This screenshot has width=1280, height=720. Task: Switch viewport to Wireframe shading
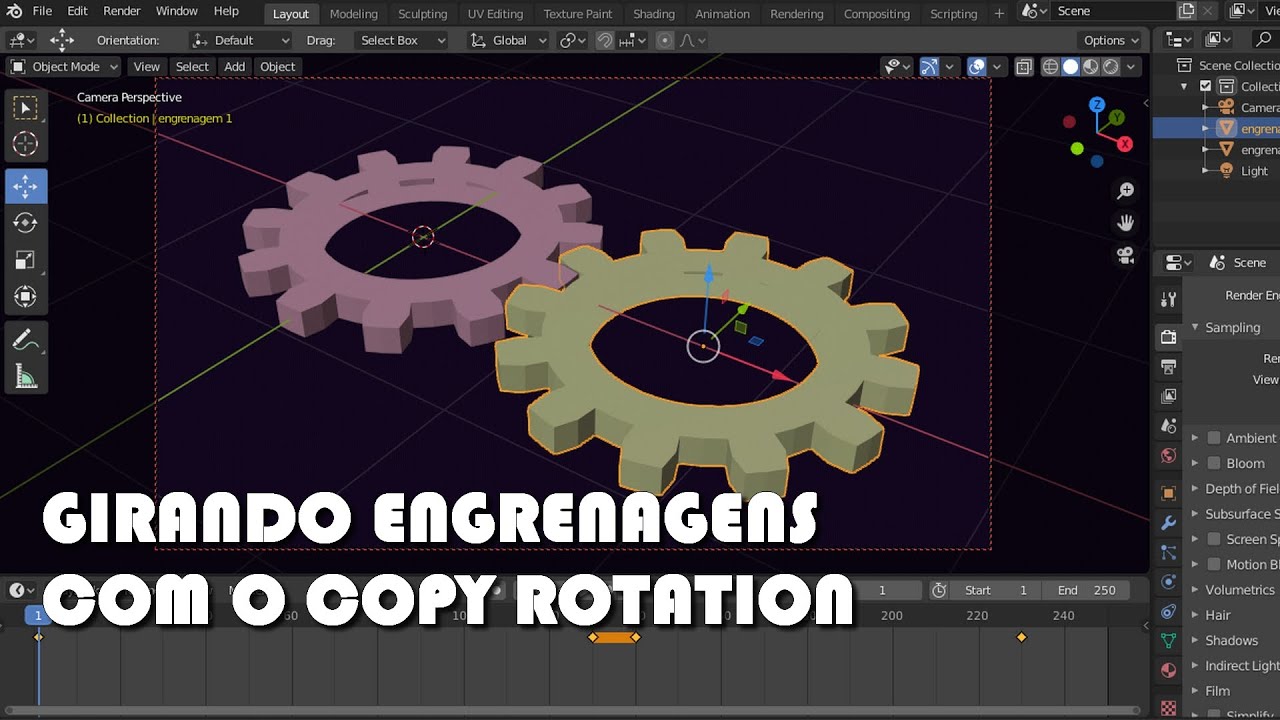coord(1050,67)
